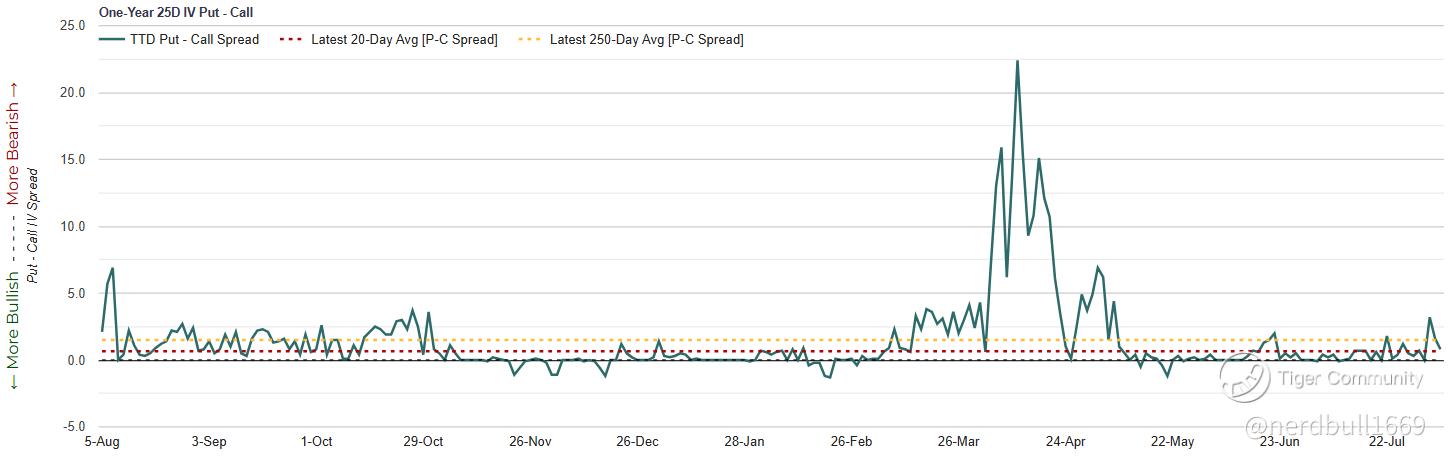Click the 24-Apr date axis label
1454x459 pixels.
(x=1066, y=441)
